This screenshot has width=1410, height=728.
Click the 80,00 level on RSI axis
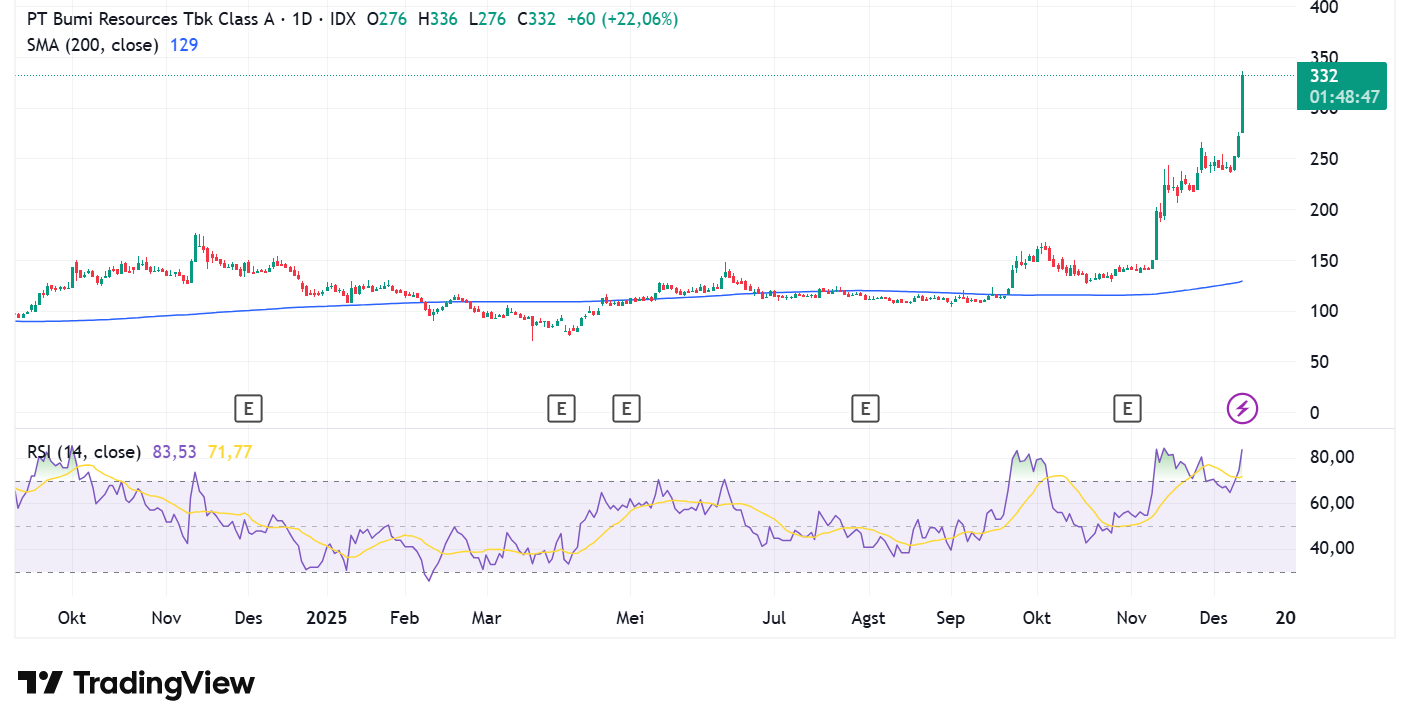pos(1332,457)
